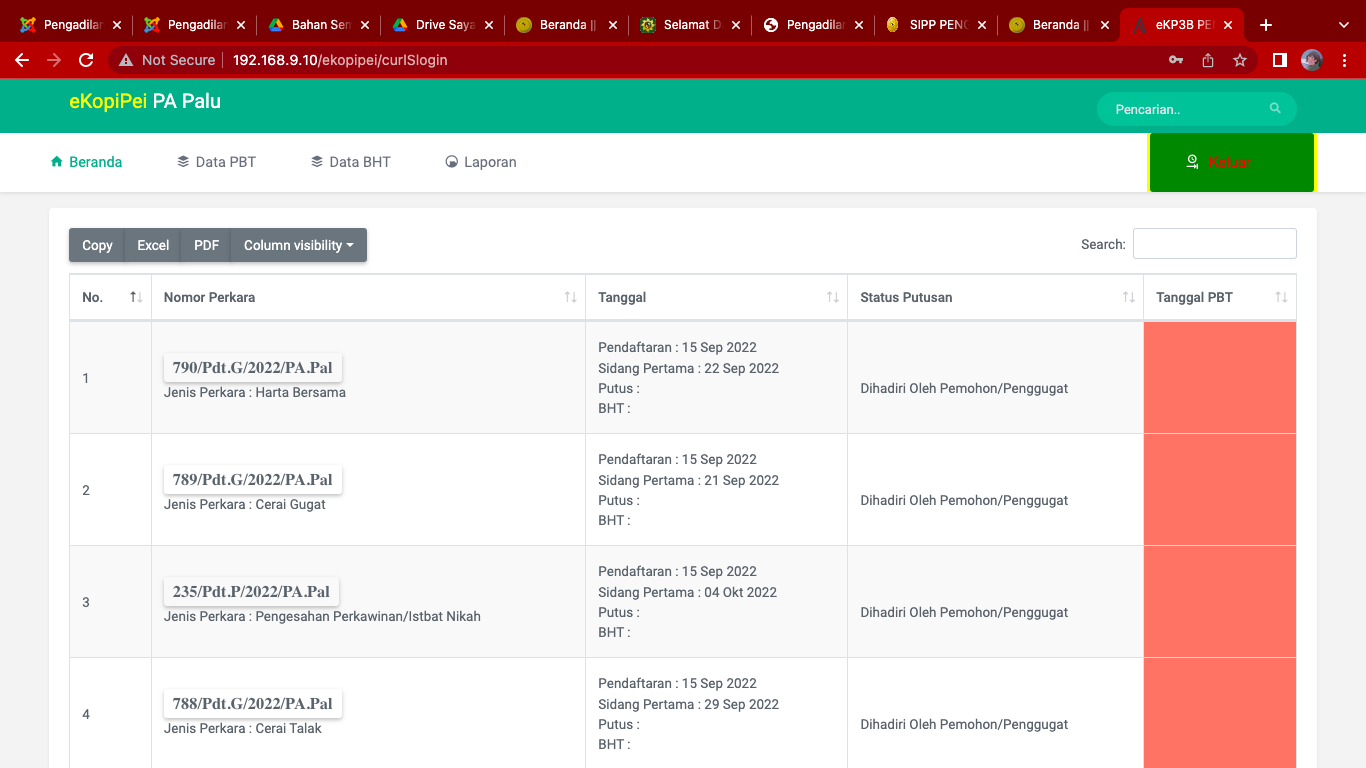Image resolution: width=1366 pixels, height=768 pixels.
Task: Bookmark this page with the star icon
Action: (x=1240, y=60)
